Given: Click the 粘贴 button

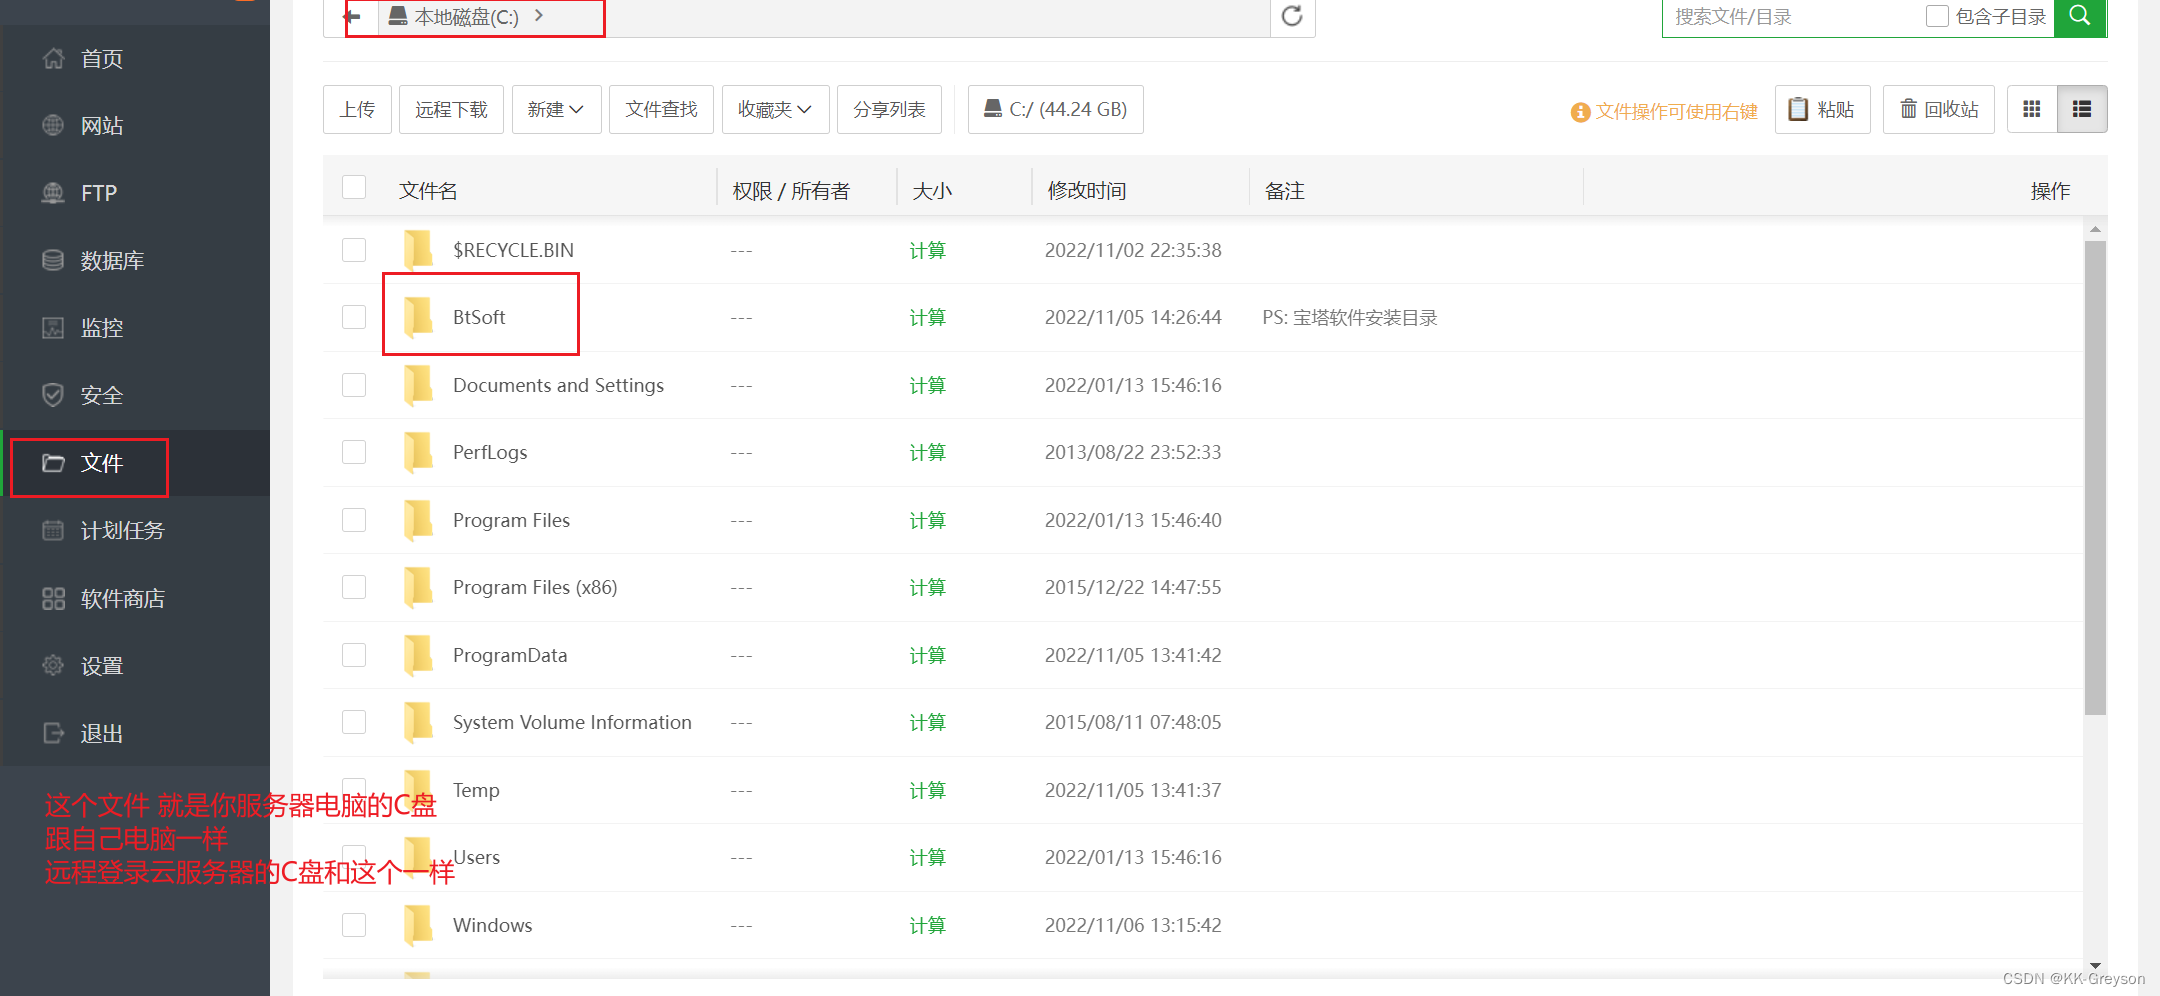Looking at the screenshot, I should pyautogui.click(x=1822, y=109).
